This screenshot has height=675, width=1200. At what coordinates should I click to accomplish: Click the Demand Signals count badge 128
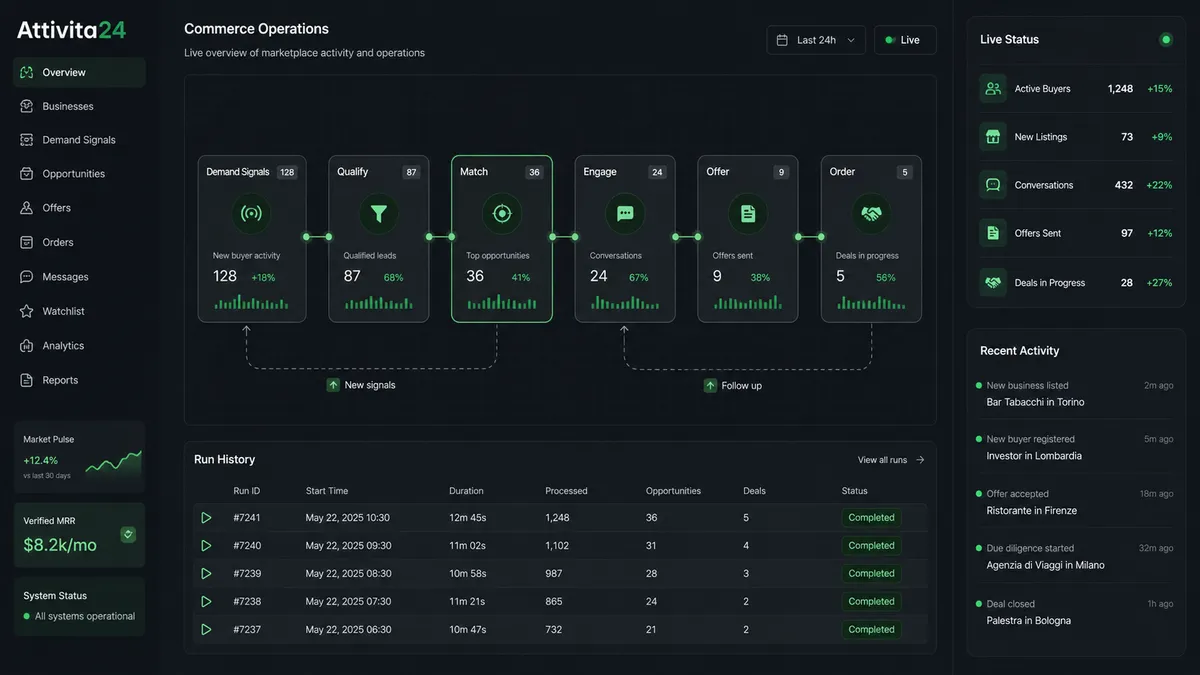click(287, 172)
